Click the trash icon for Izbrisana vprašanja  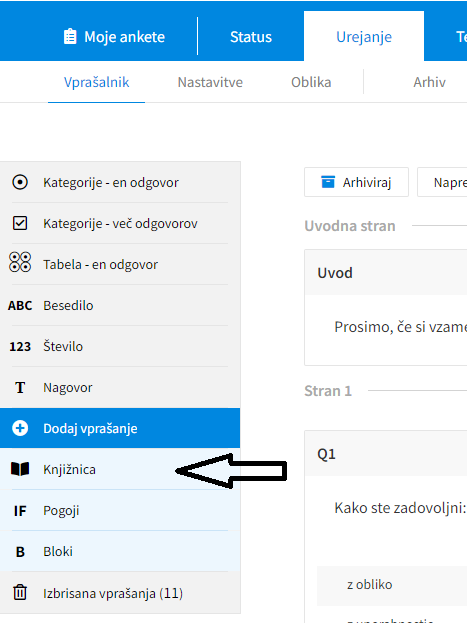pyautogui.click(x=20, y=592)
